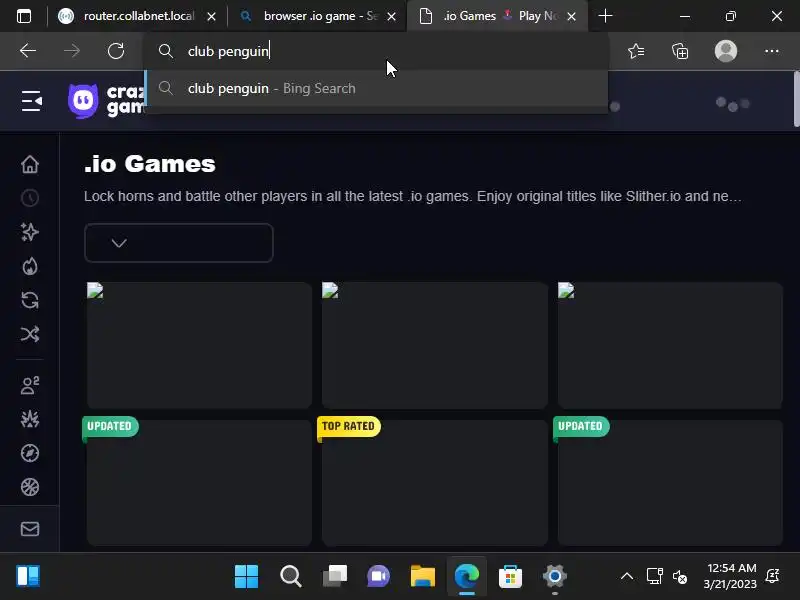The height and width of the screenshot is (600, 800).
Task: Open the taskbar clock showing 12:54 AM
Action: 731,576
